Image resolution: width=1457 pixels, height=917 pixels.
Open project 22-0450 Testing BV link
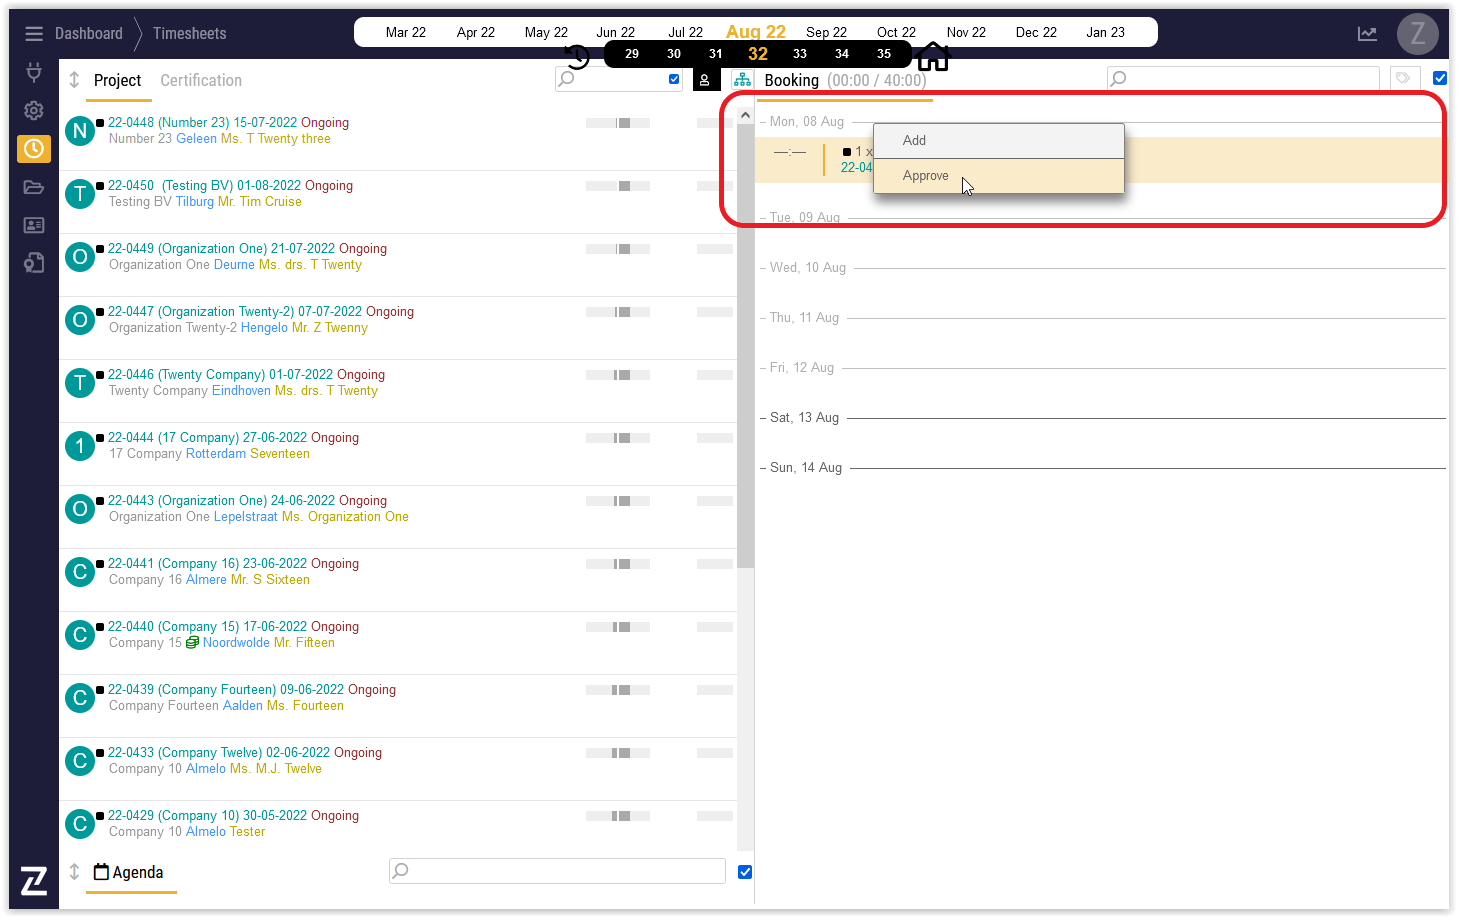coord(230,186)
